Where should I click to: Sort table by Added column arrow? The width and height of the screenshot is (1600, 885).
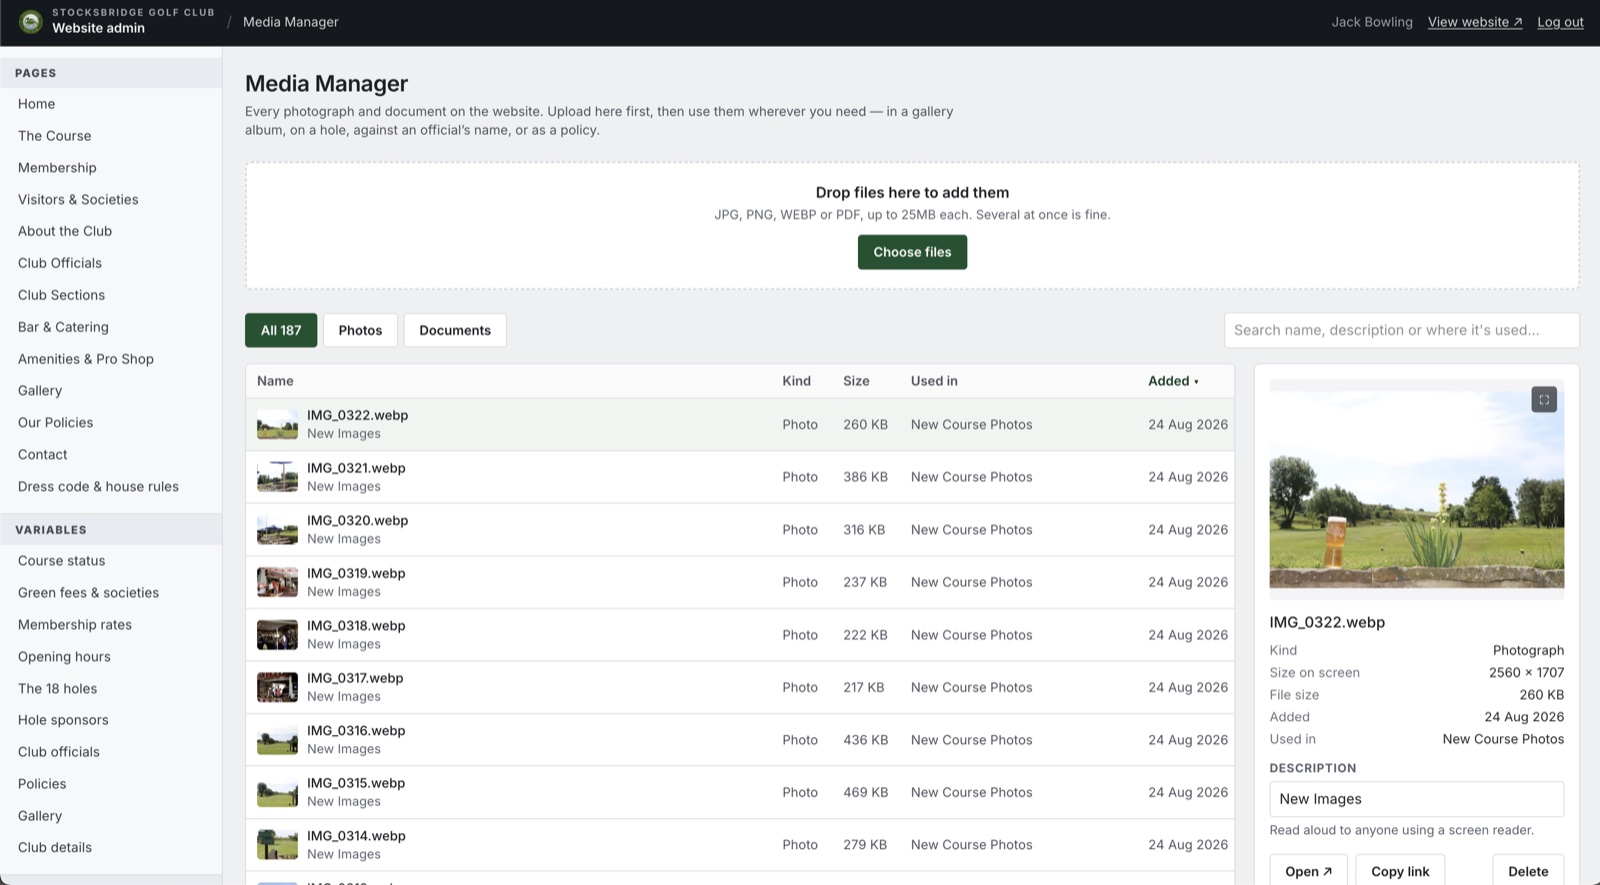pyautogui.click(x=1196, y=382)
